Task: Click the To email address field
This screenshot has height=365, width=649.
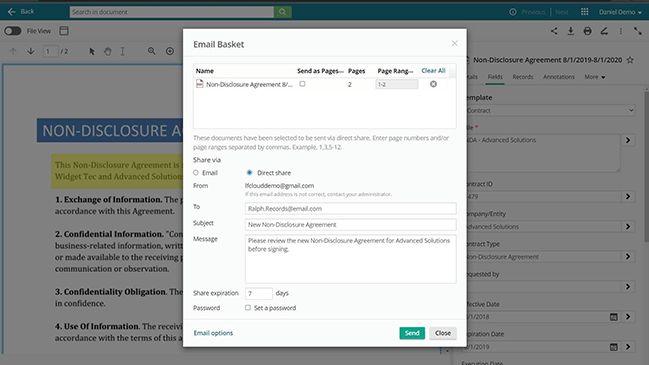Action: pyautogui.click(x=351, y=209)
